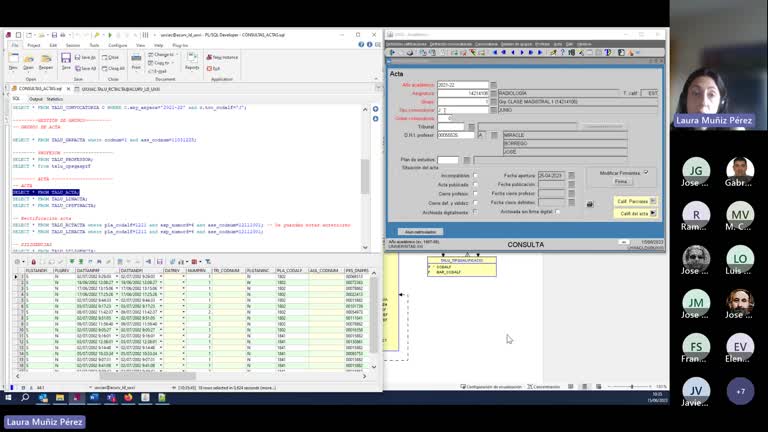Open the Copy to dropdown
Image resolution: width=768 pixels, height=432 pixels.
(x=161, y=63)
